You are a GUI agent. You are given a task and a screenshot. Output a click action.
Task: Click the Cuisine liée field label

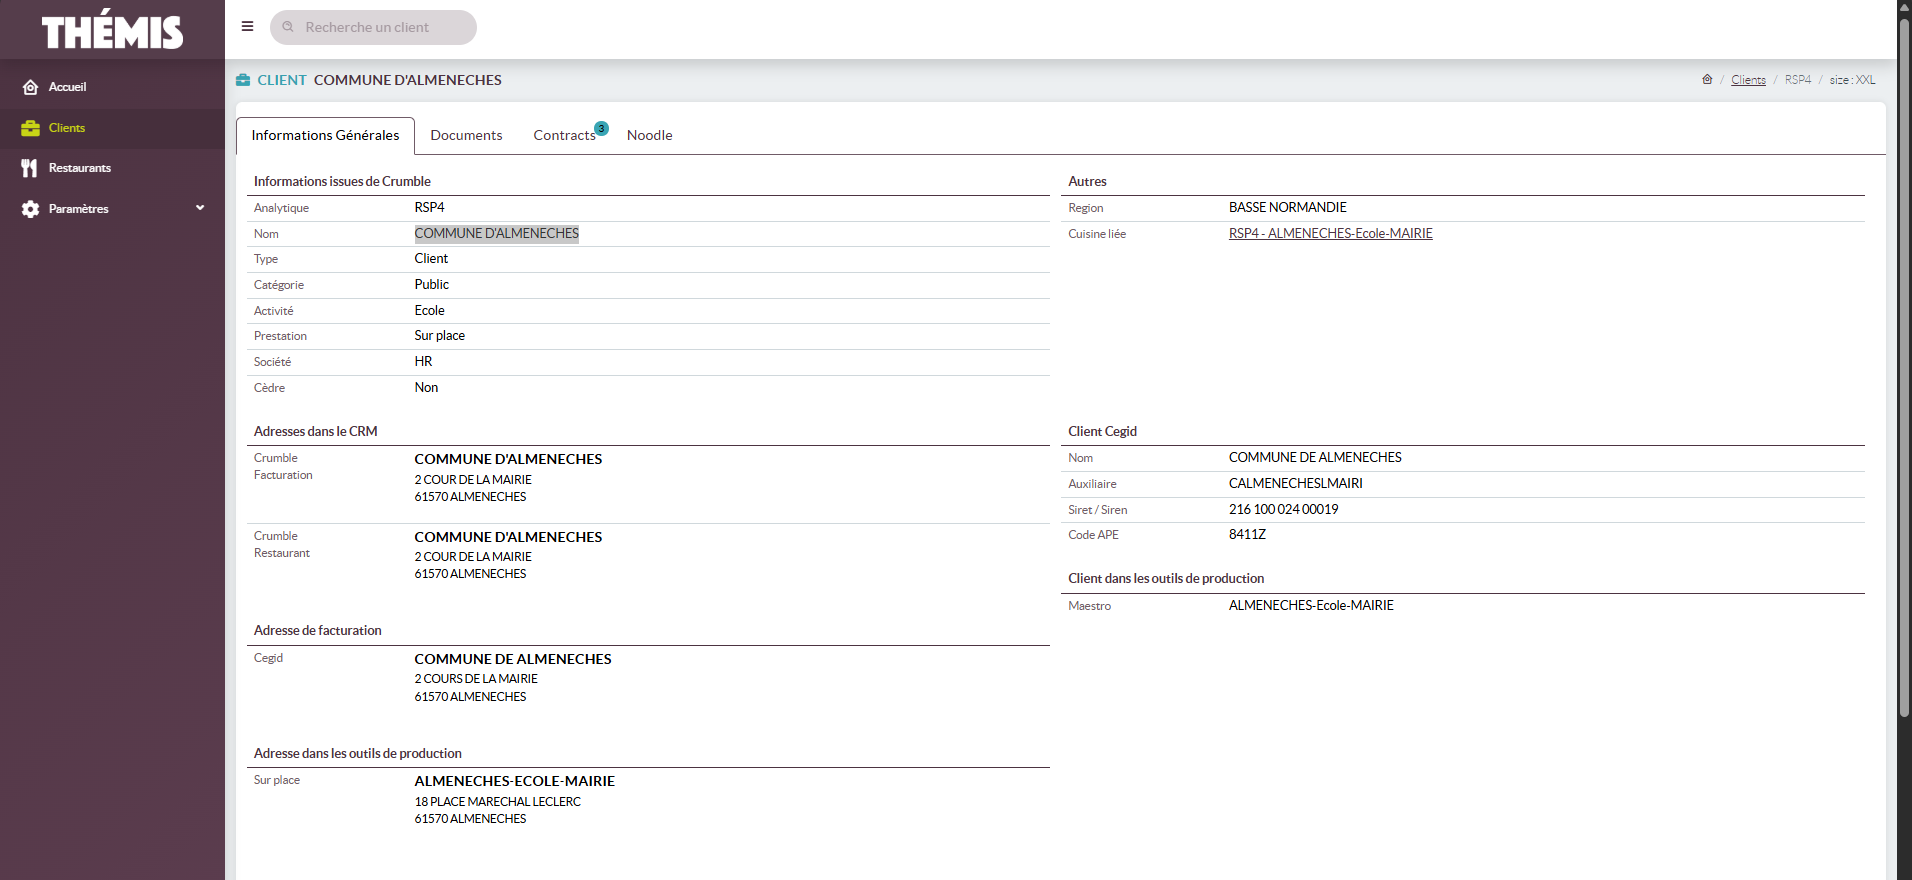point(1096,234)
